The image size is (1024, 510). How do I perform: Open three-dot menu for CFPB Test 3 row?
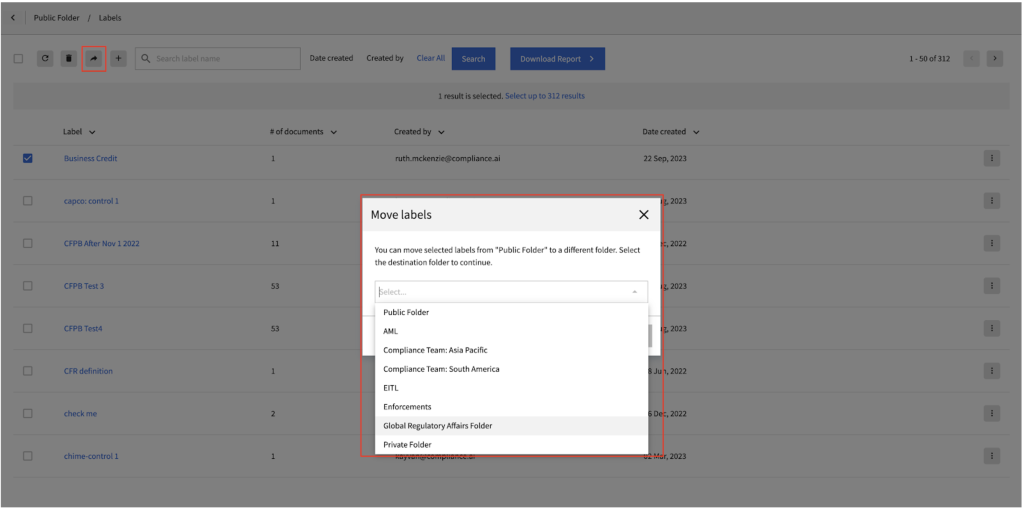point(991,286)
